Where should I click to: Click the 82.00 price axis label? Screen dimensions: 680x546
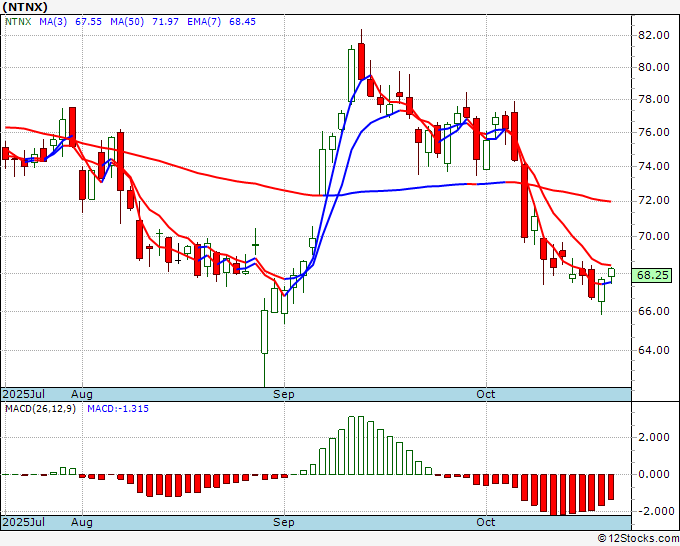point(653,35)
